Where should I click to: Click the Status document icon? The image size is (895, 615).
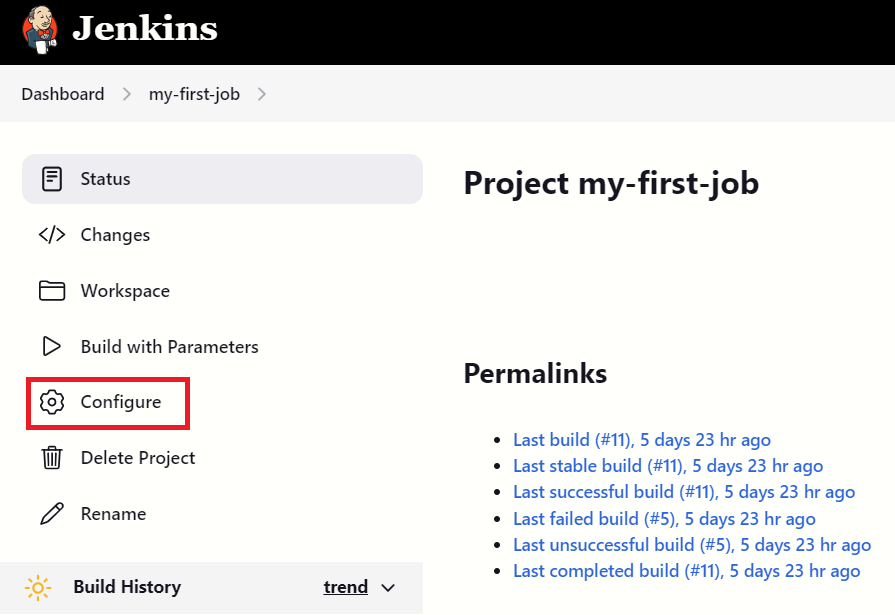pos(52,179)
